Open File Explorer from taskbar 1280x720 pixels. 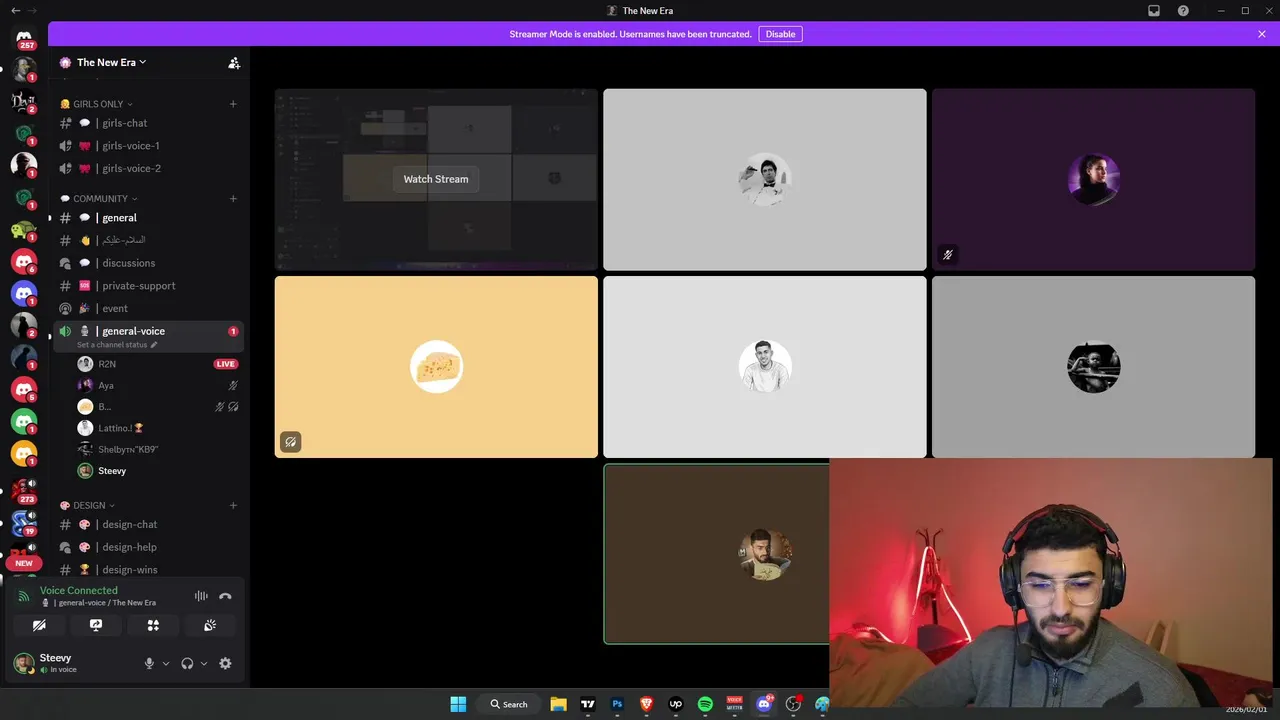tap(558, 704)
